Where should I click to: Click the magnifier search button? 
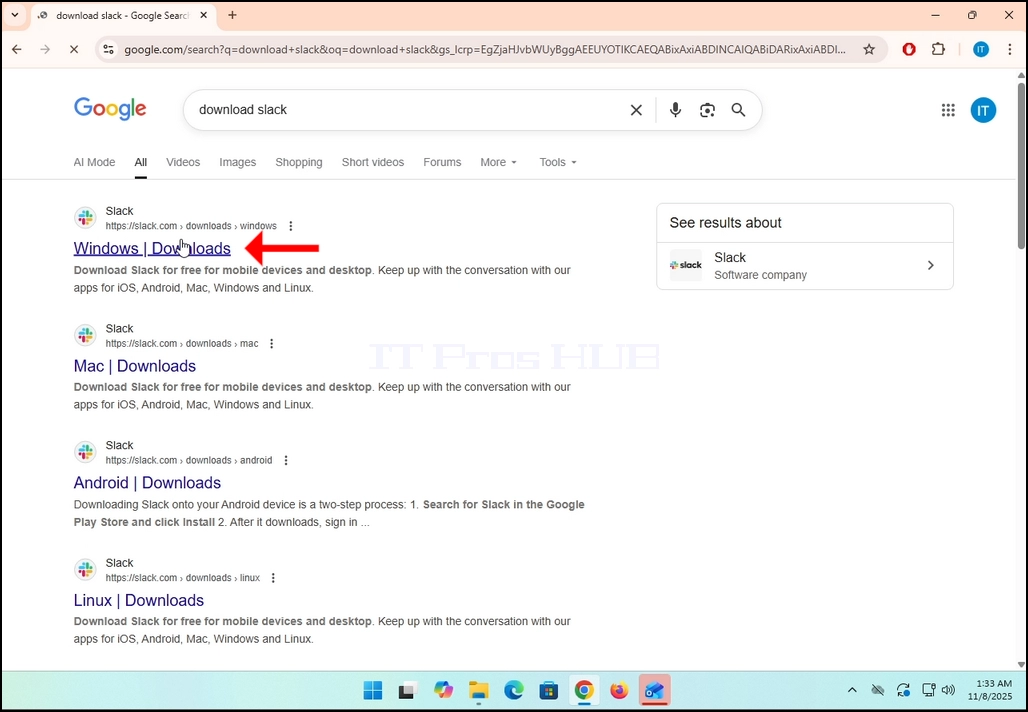tap(738, 110)
